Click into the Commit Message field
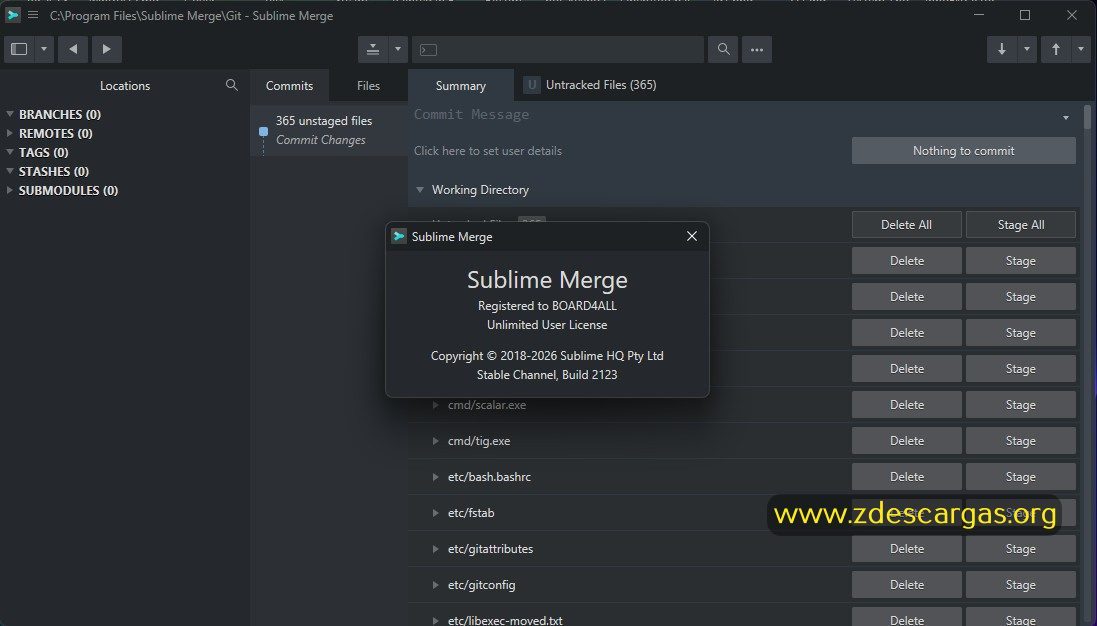Image resolution: width=1097 pixels, height=626 pixels. (735, 115)
